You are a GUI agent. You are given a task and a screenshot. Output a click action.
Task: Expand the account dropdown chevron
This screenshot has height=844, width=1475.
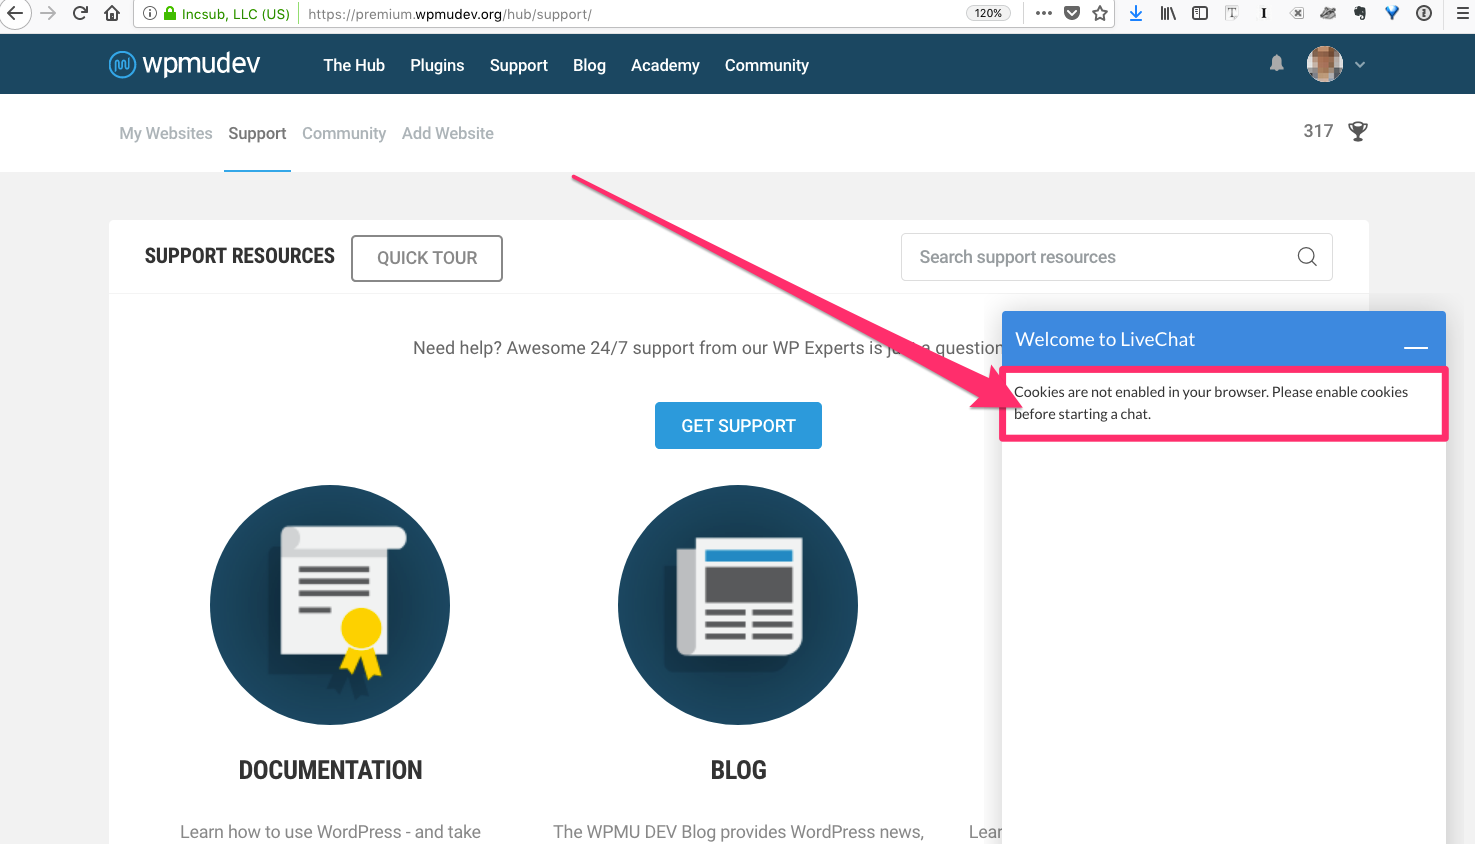[1360, 64]
